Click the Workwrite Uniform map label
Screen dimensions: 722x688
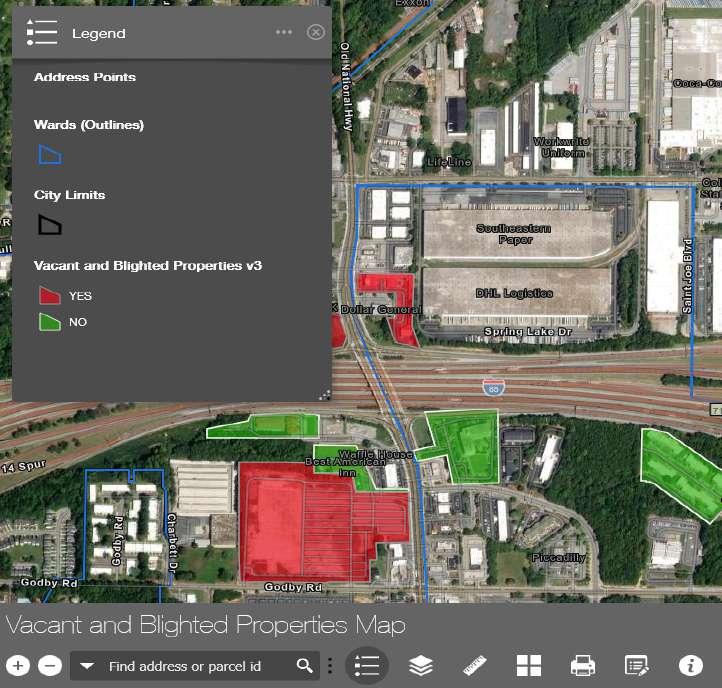pyautogui.click(x=561, y=147)
